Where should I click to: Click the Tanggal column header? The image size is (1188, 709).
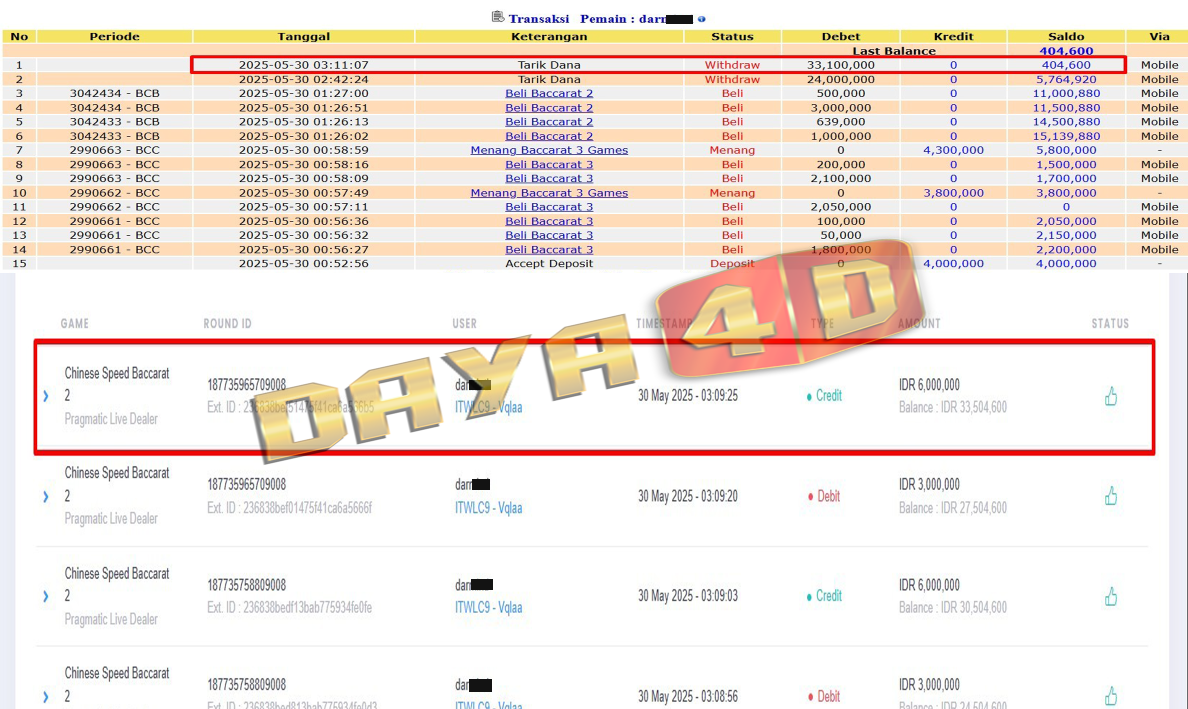(304, 36)
